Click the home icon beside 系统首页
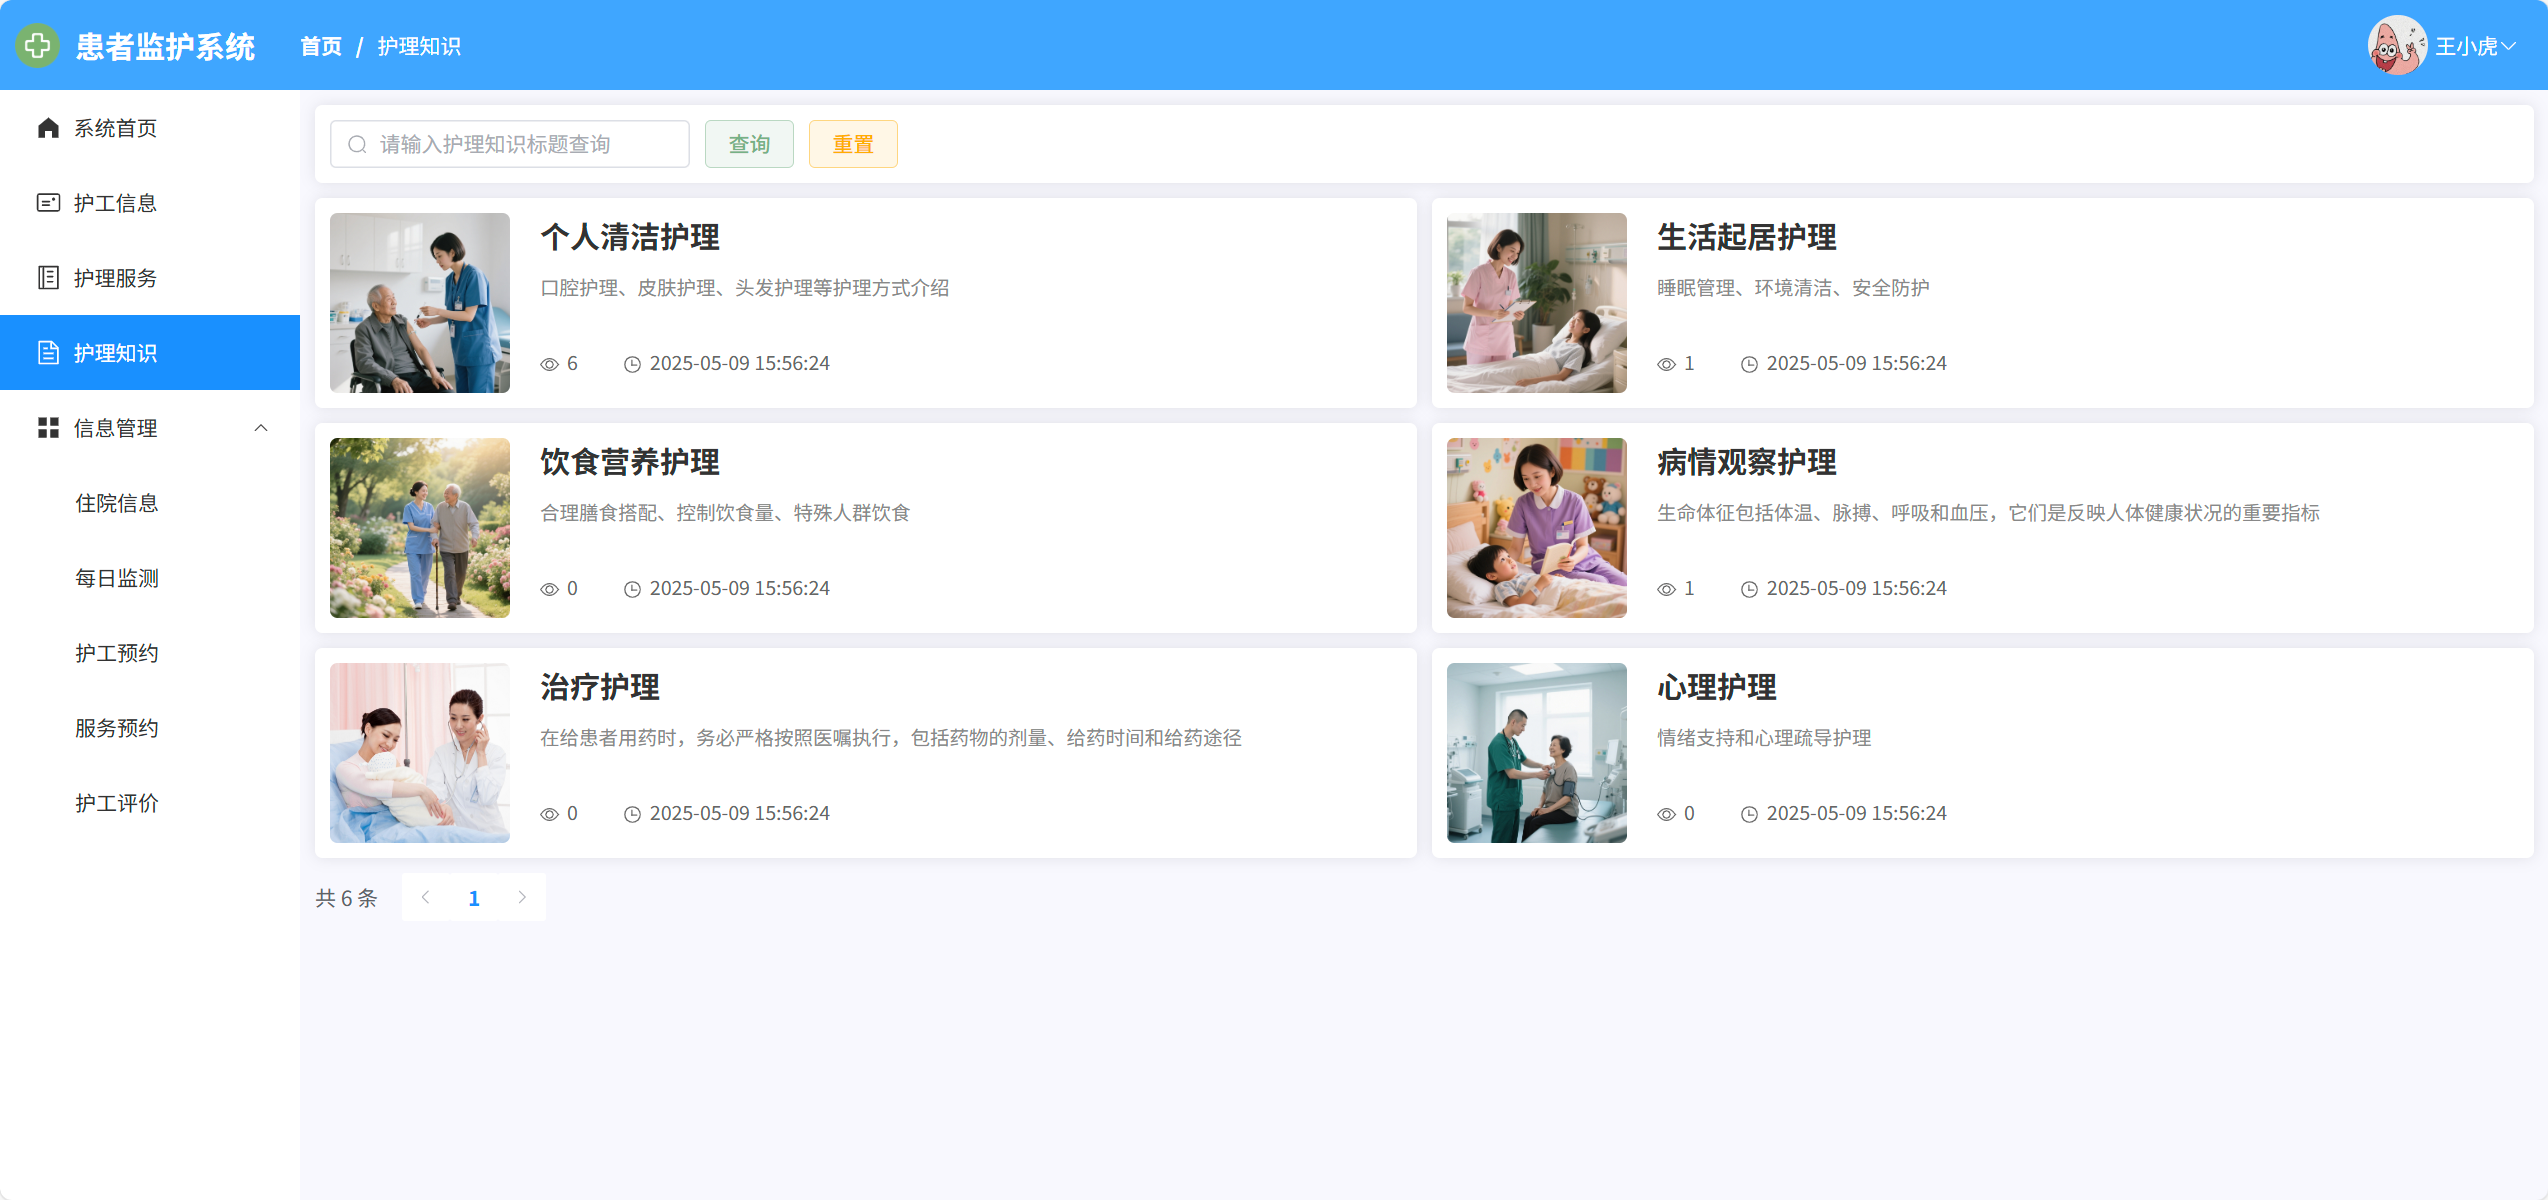2548x1200 pixels. point(48,128)
